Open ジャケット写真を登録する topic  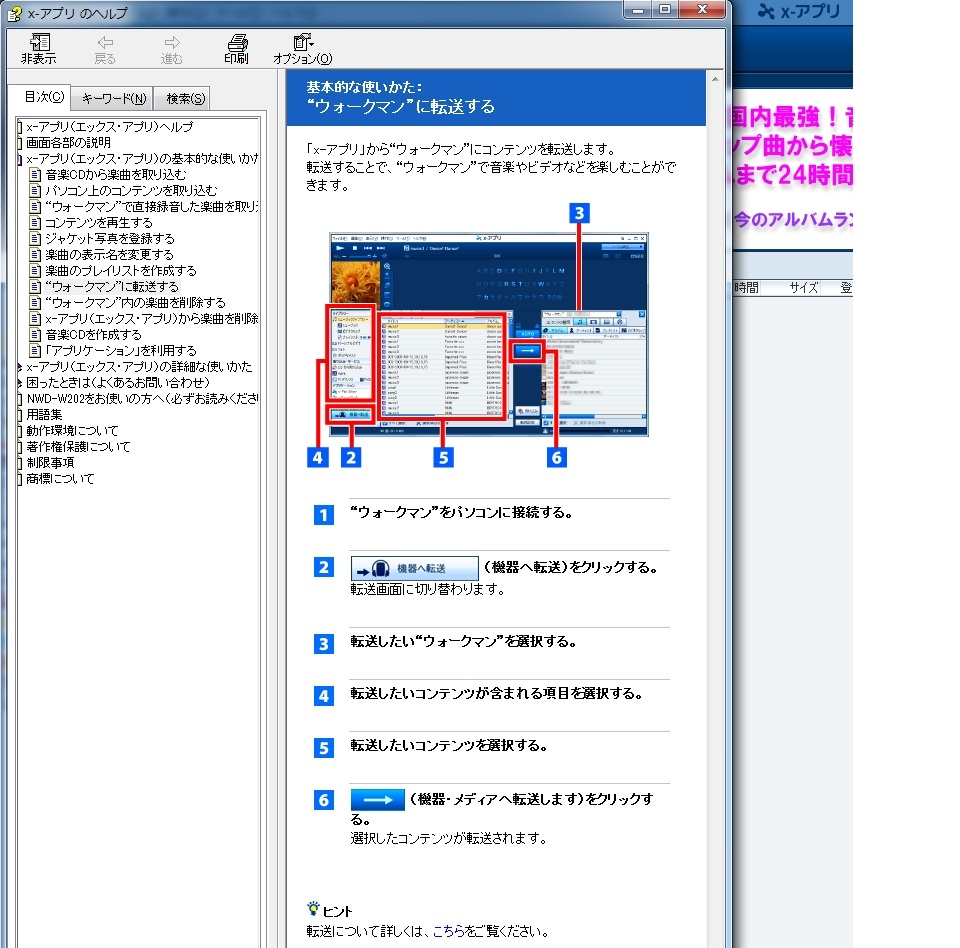[110, 238]
